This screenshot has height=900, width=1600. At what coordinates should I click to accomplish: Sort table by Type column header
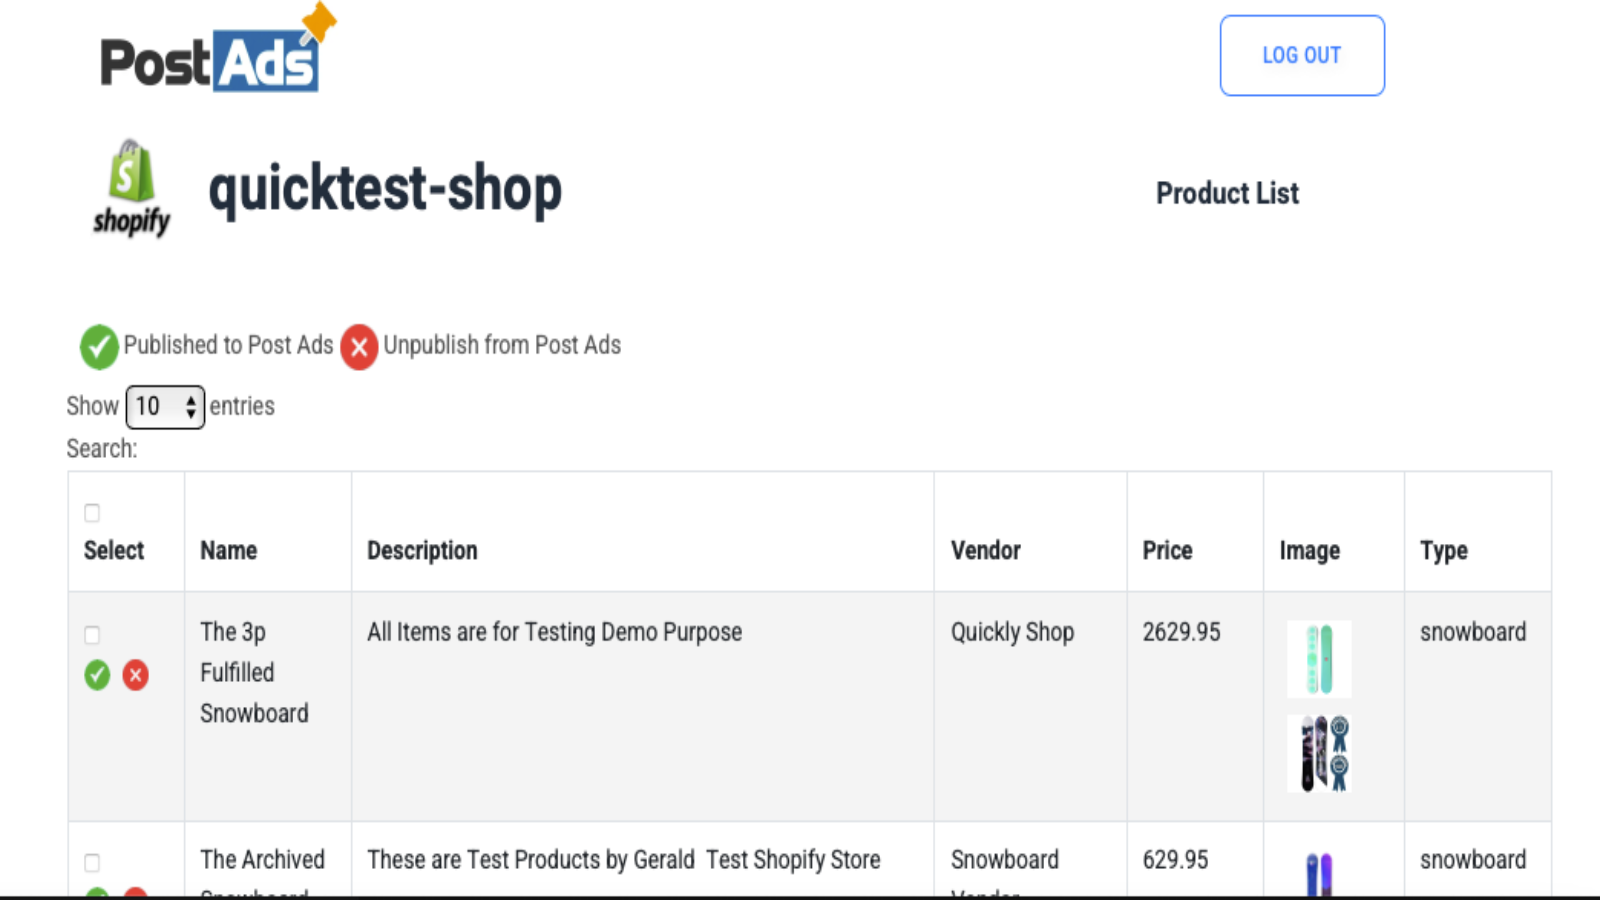pyautogui.click(x=1443, y=551)
